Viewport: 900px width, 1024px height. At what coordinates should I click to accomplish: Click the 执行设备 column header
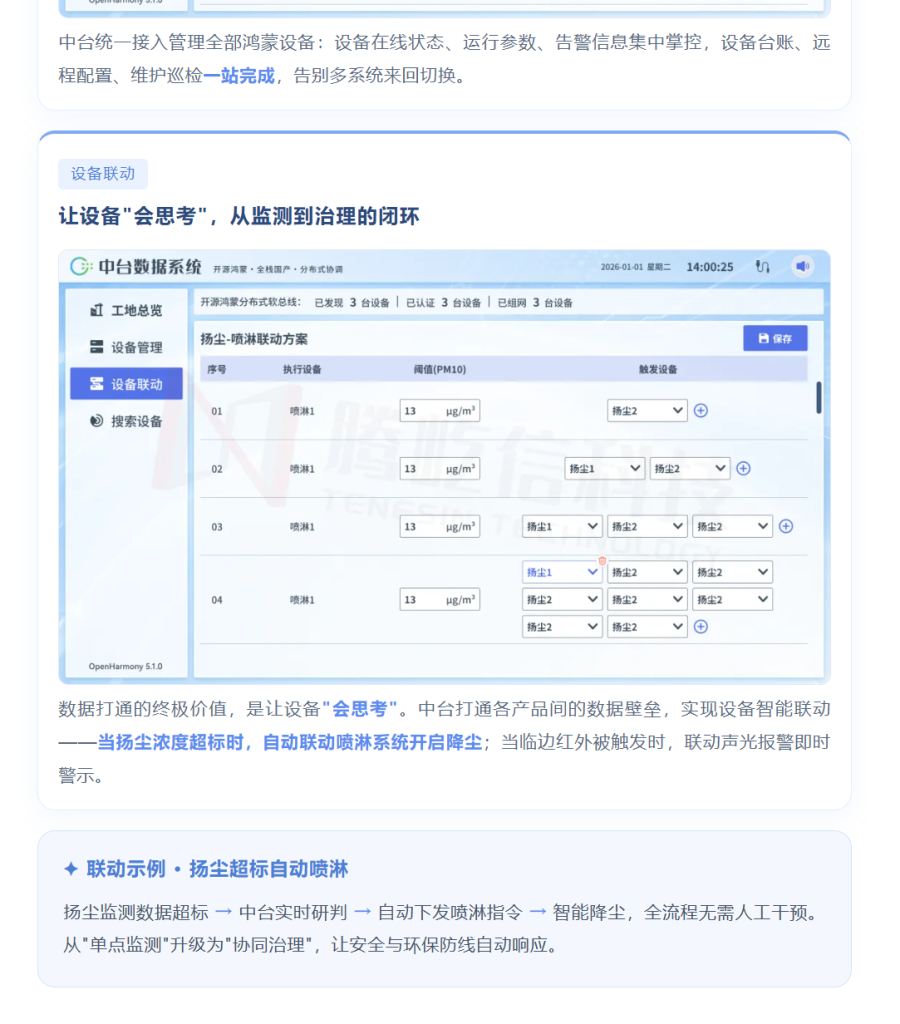click(302, 370)
